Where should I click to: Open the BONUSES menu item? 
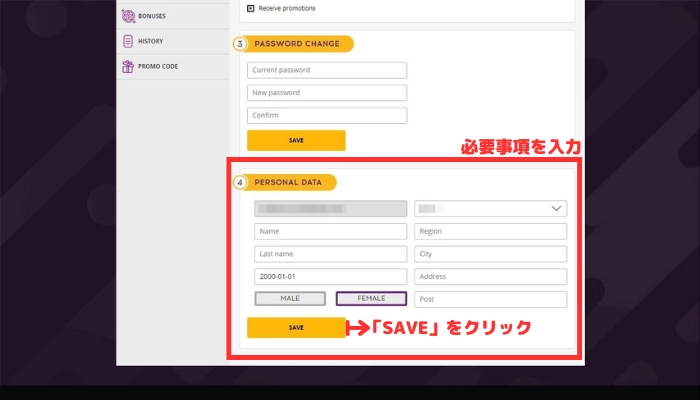click(x=173, y=16)
